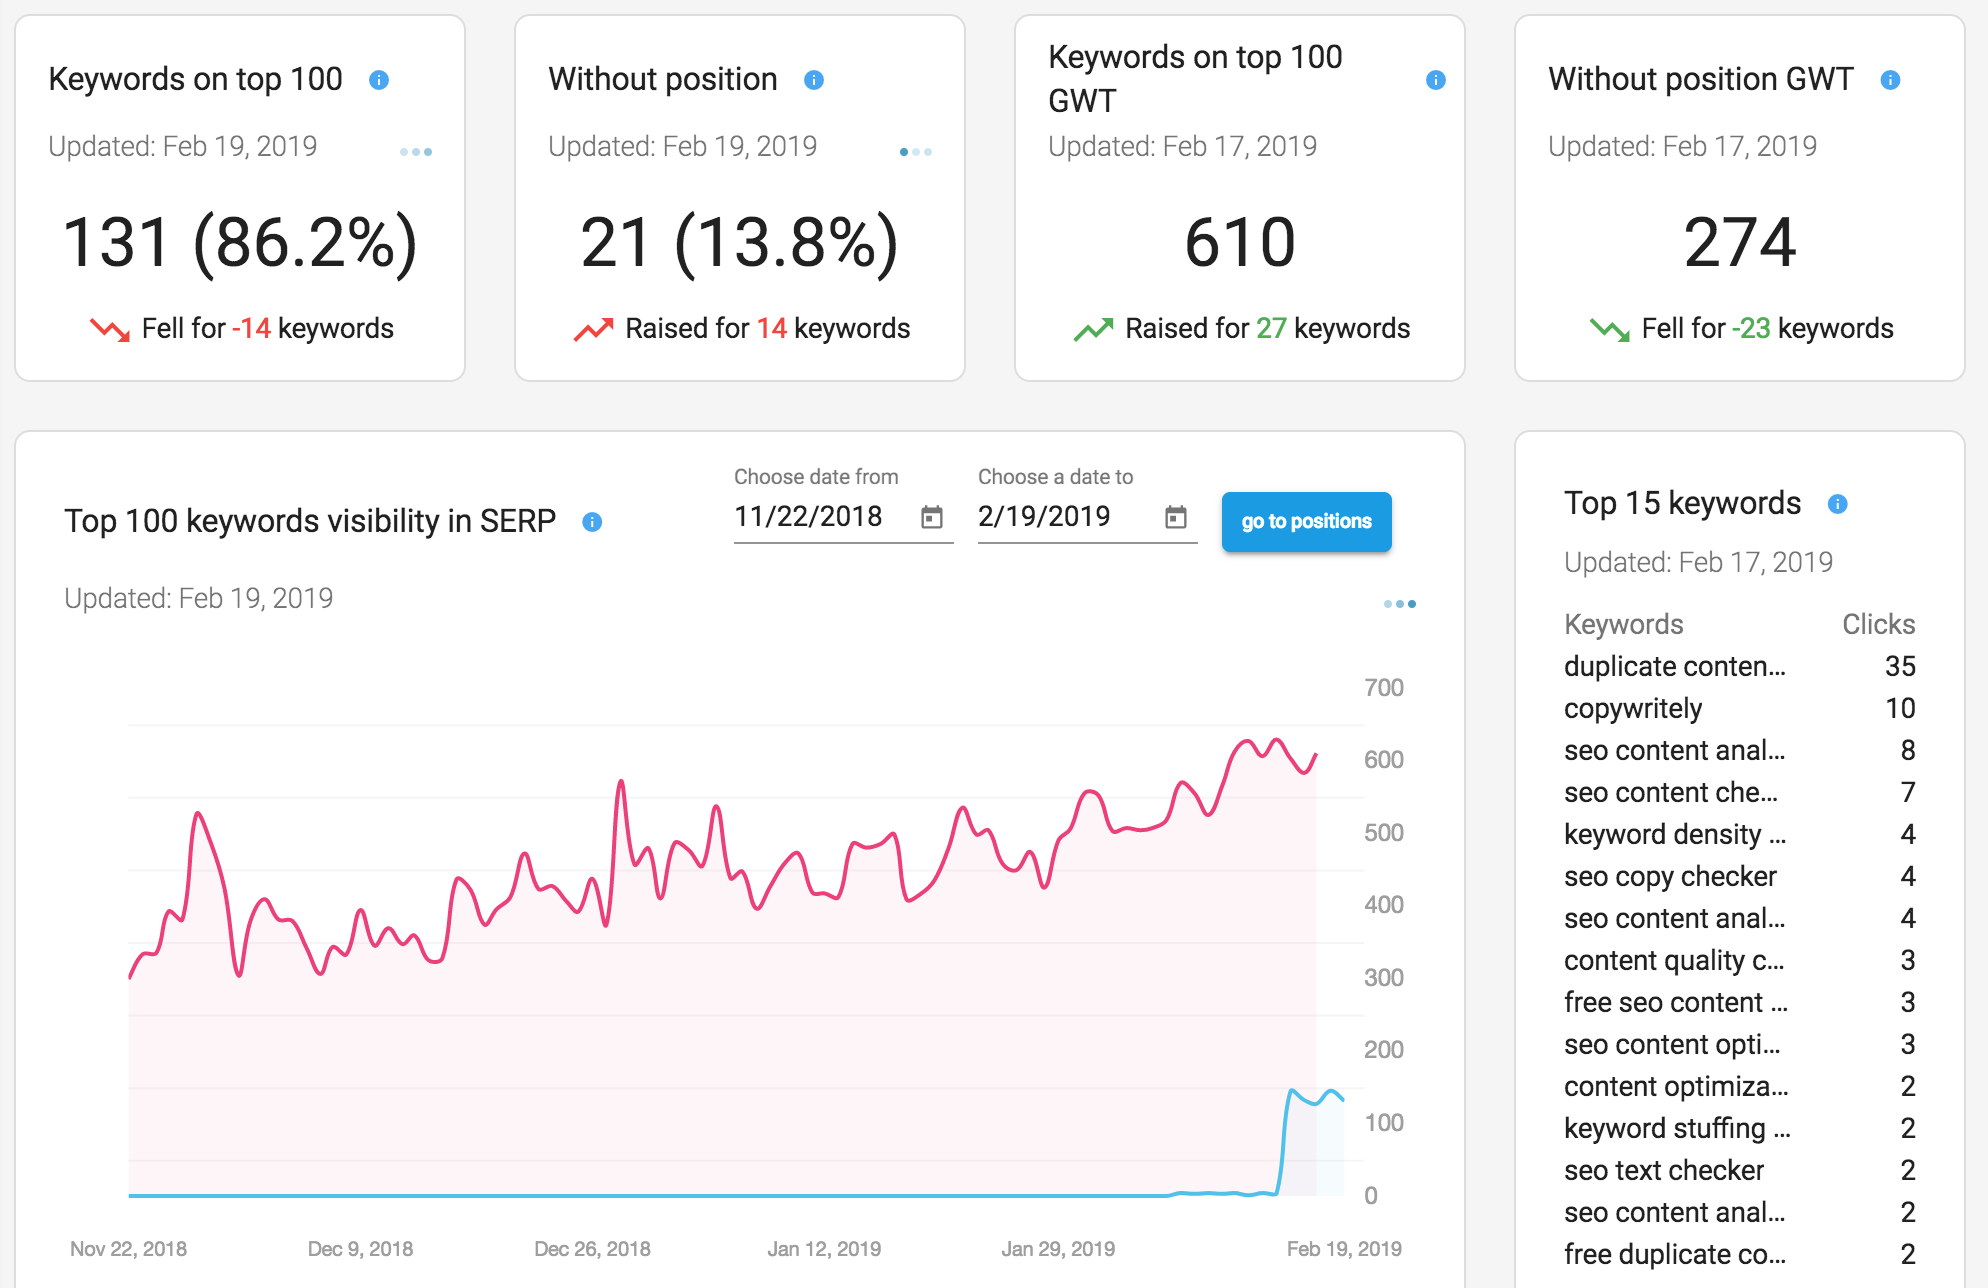Click pink visibility line peak near 600

pyautogui.click(x=1276, y=741)
